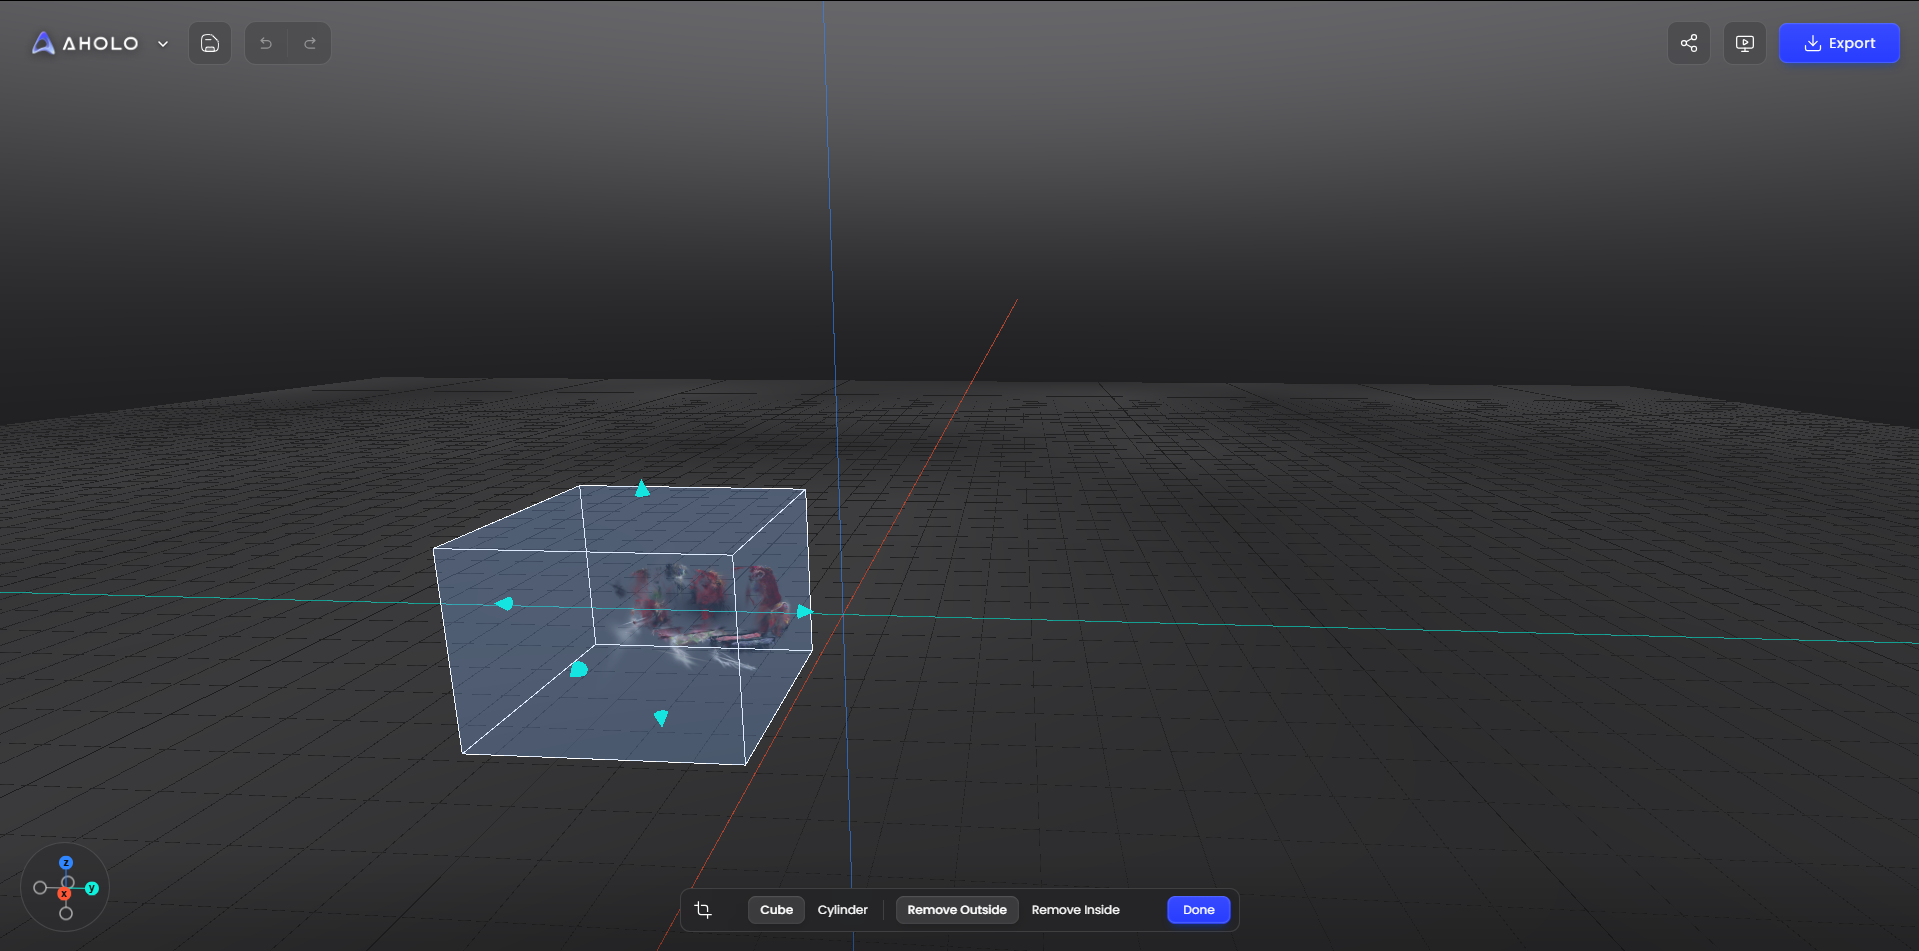Screen dimensions: 1919x951
Task: Select the top handle of the crop box
Action: (x=642, y=489)
